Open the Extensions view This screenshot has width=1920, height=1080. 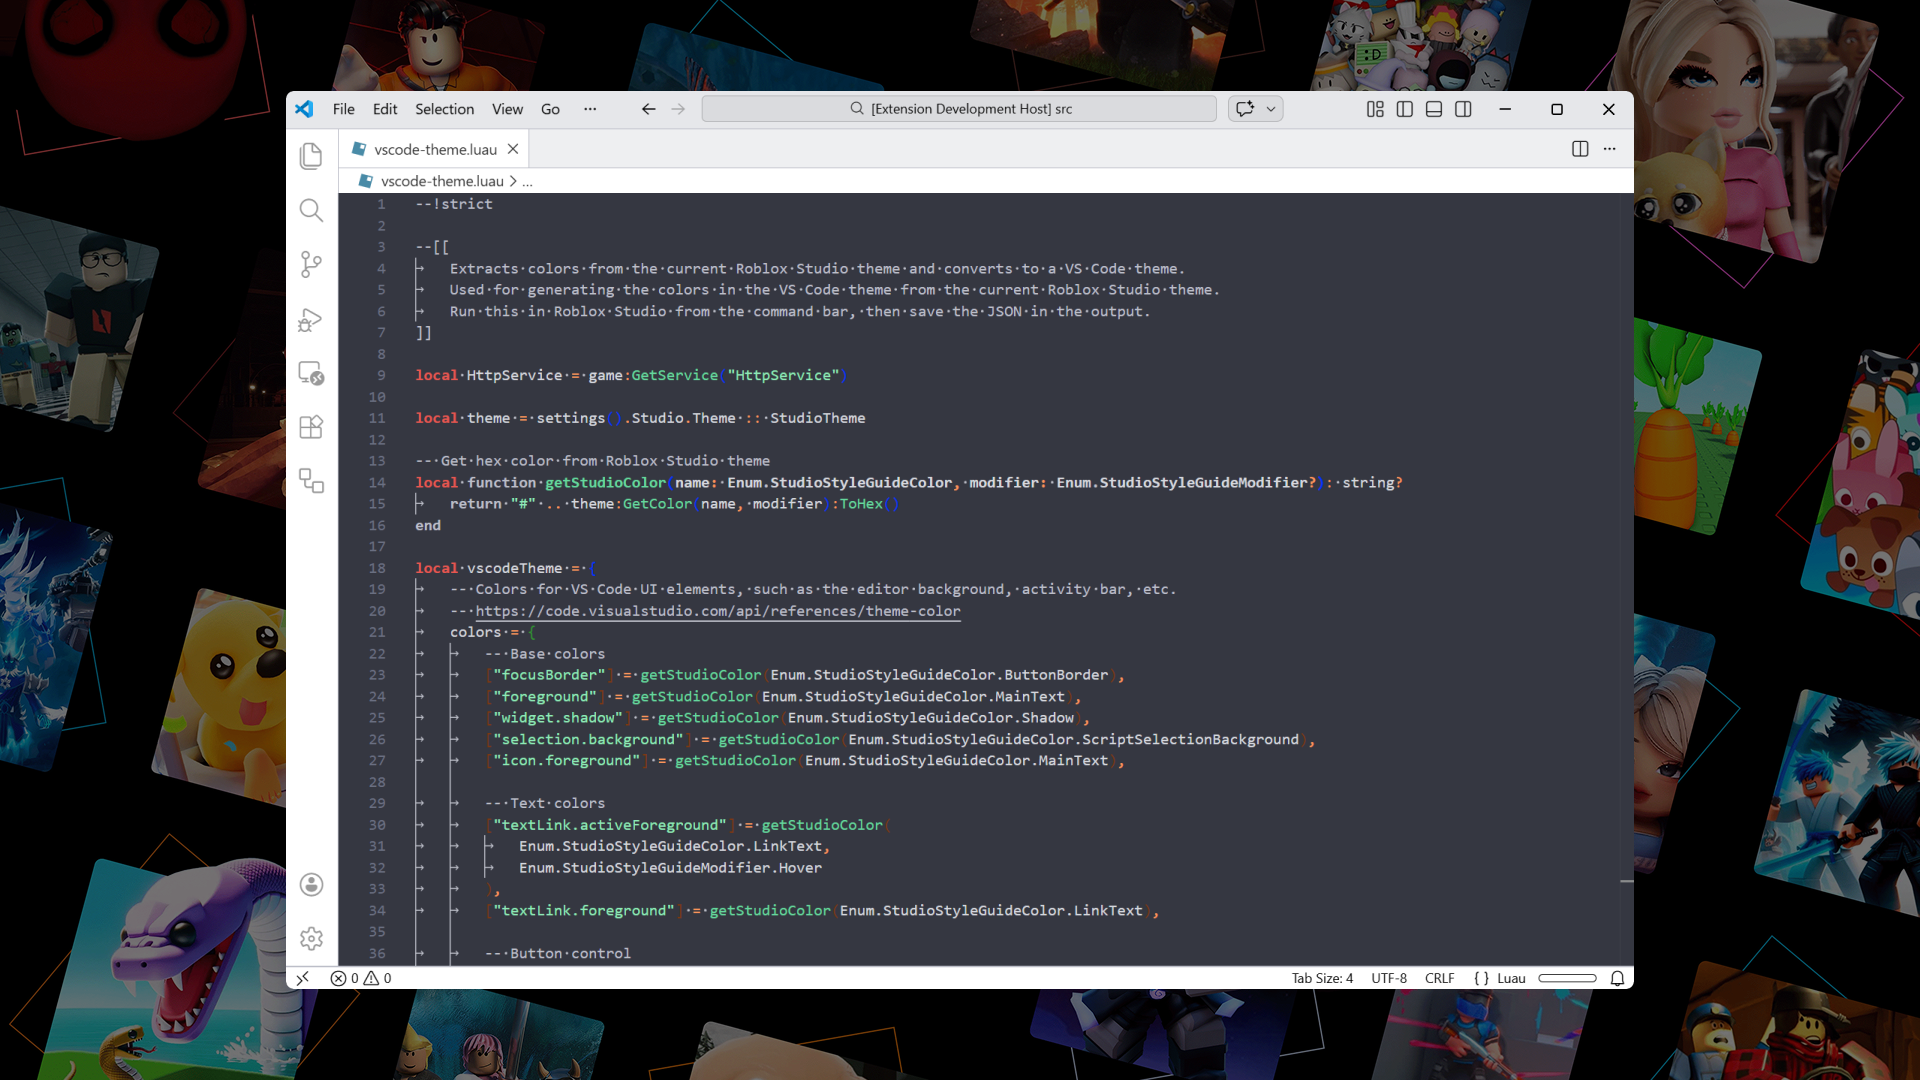311,426
